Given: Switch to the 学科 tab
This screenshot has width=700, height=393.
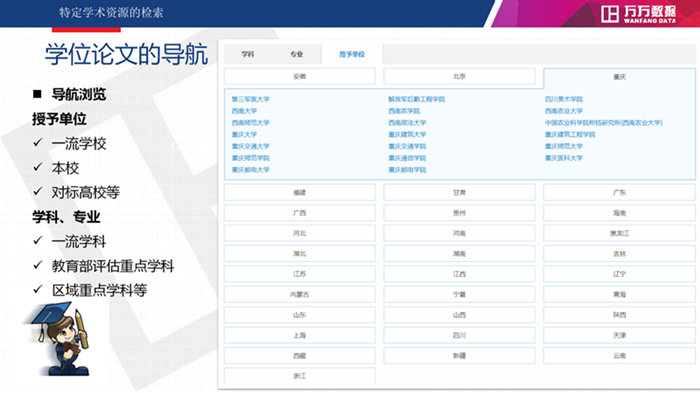Looking at the screenshot, I should [x=248, y=54].
